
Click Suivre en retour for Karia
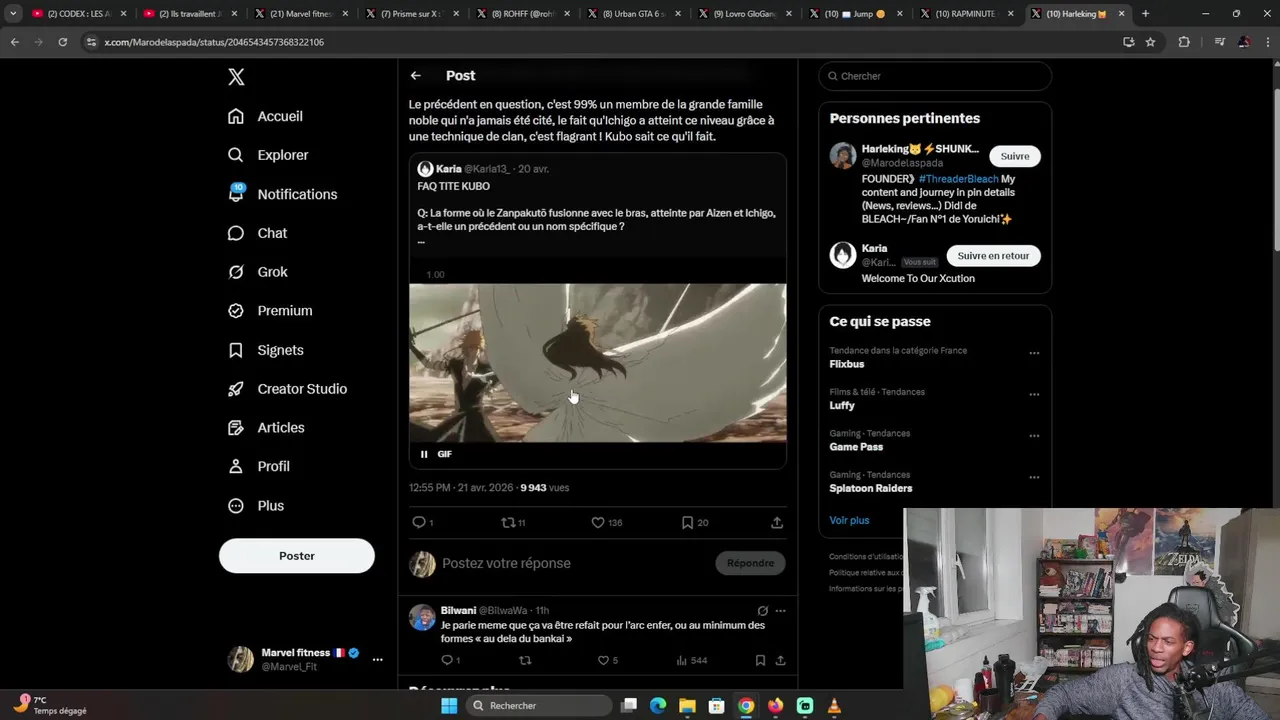993,255
